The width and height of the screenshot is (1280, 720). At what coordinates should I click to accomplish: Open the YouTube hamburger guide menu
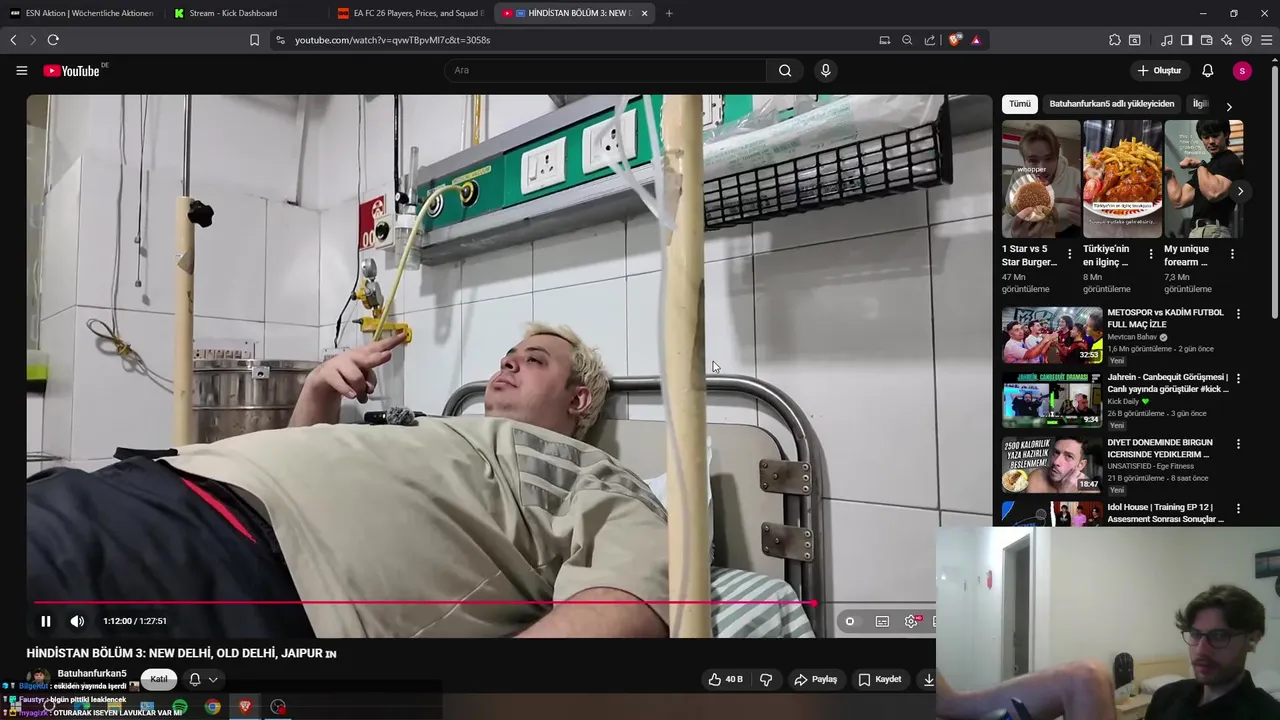[21, 71]
